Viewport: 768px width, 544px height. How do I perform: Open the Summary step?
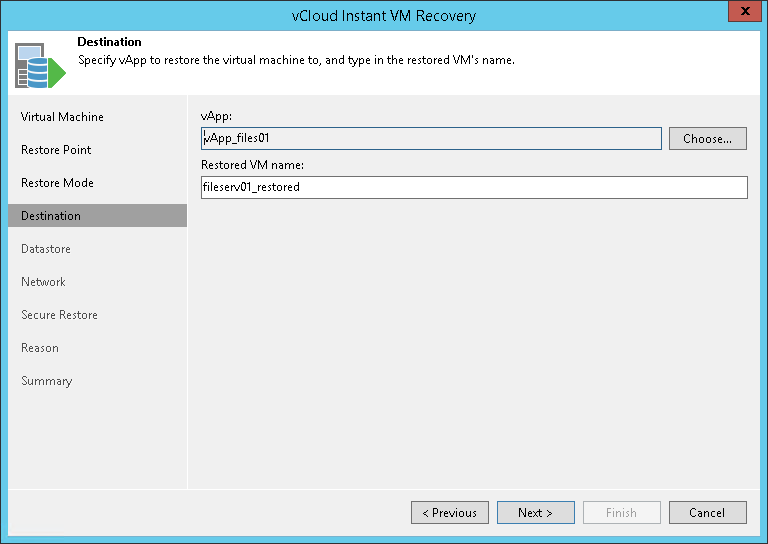tap(46, 381)
